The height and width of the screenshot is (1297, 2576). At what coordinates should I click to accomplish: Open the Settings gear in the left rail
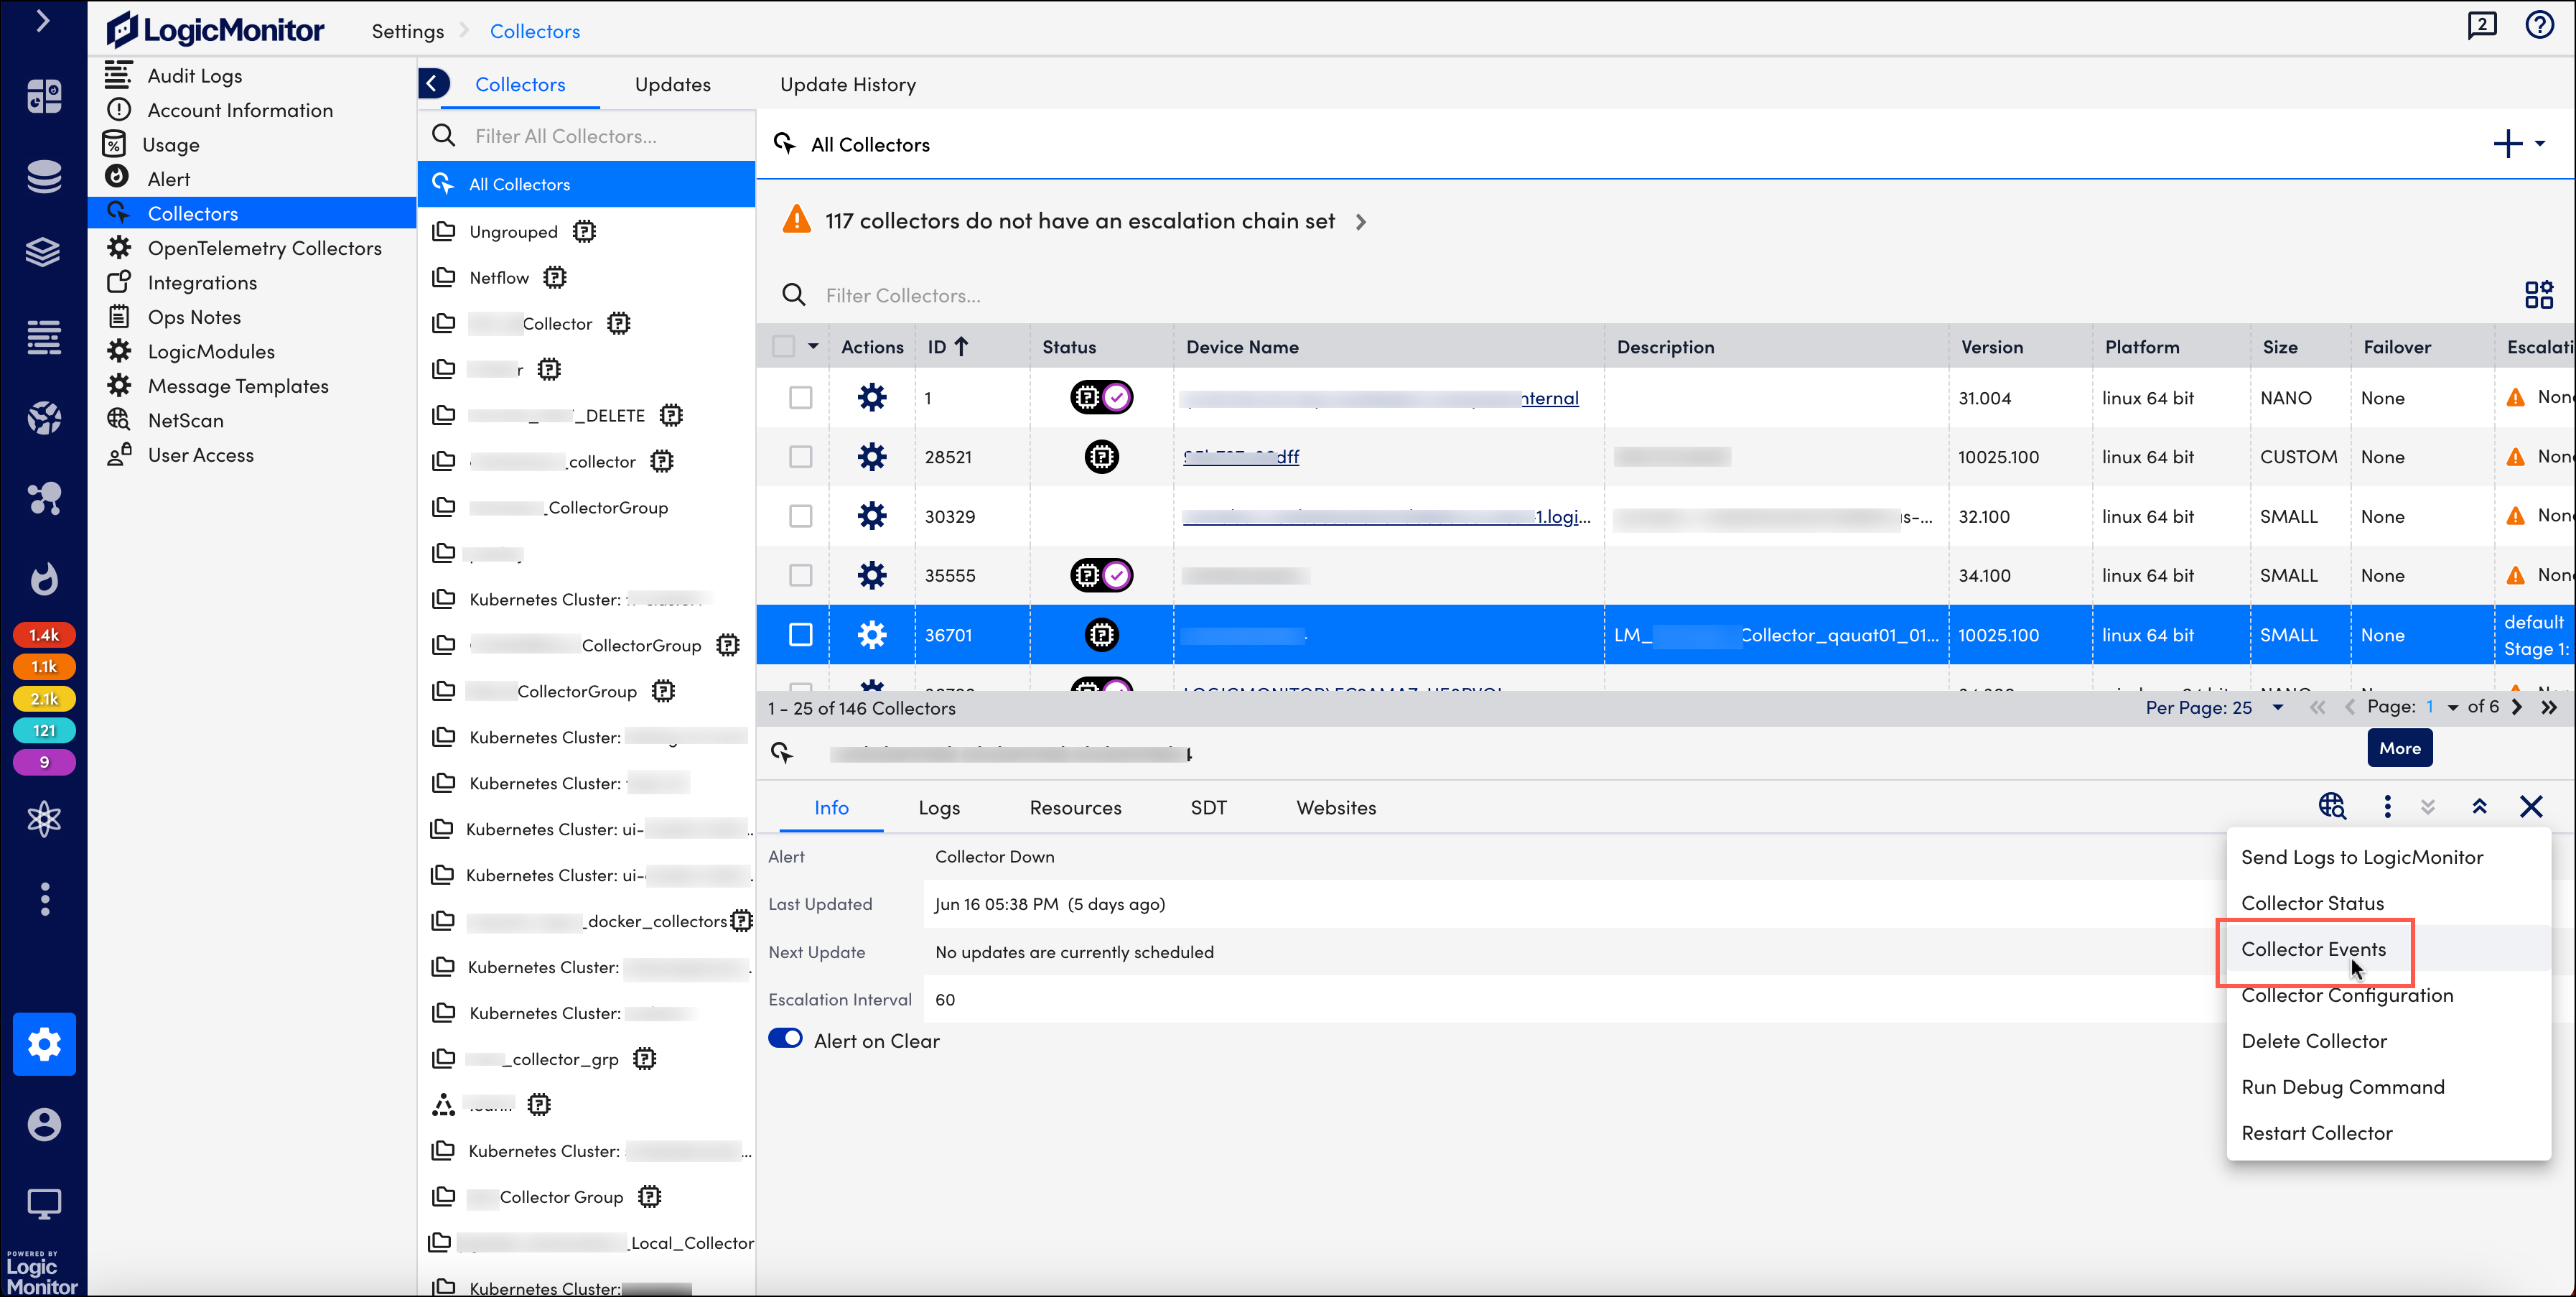coord(44,1044)
